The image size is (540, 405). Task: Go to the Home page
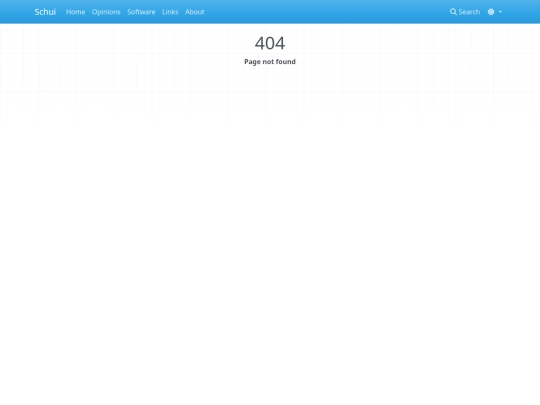pyautogui.click(x=75, y=12)
